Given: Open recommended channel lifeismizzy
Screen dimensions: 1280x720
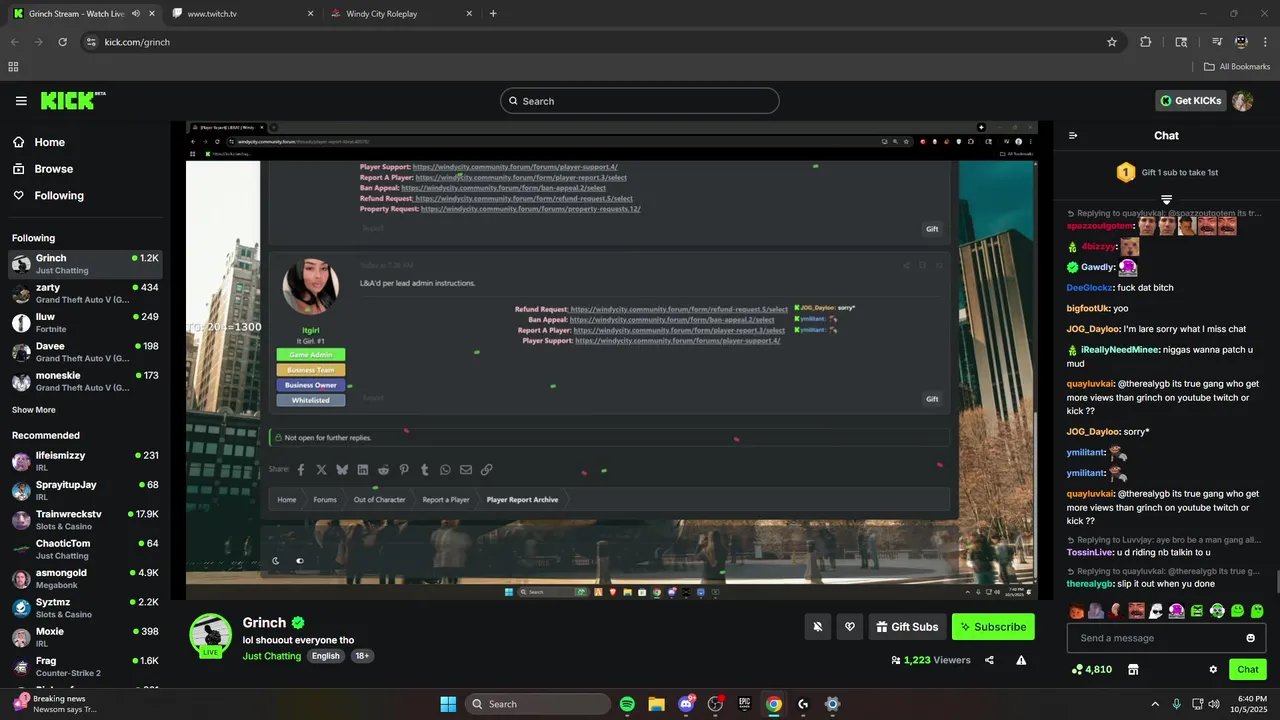Looking at the screenshot, I should point(84,461).
